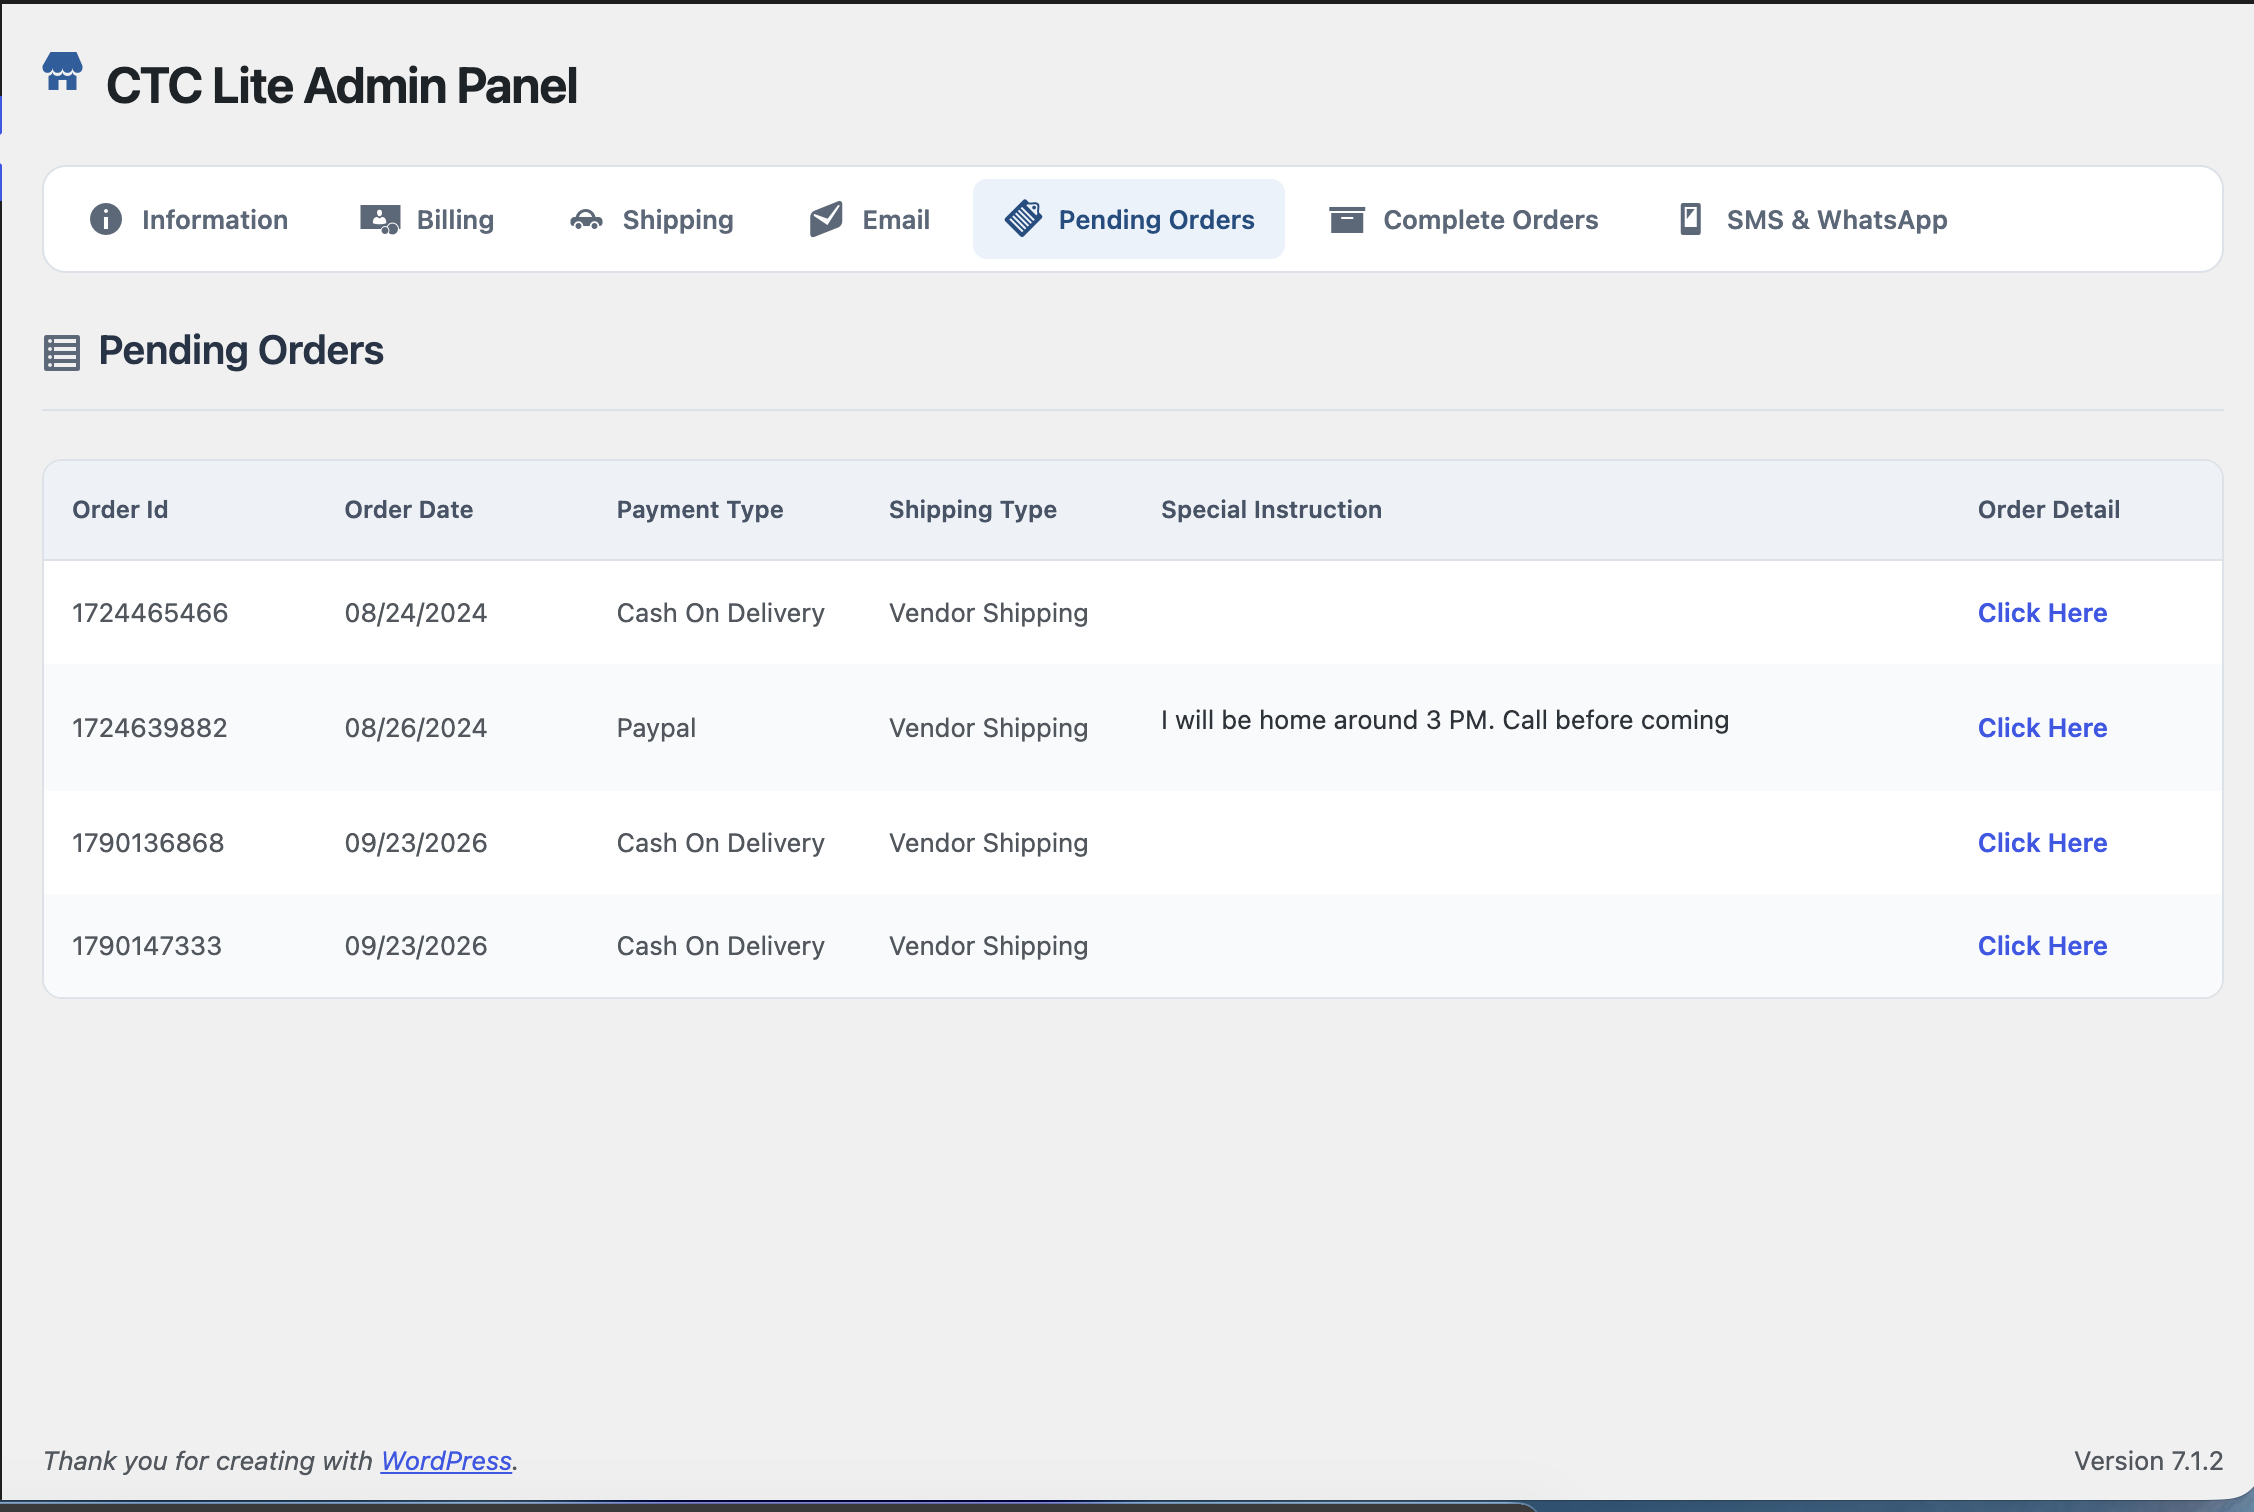The image size is (2254, 1512).
Task: Click the store icon beside CTC Lite Admin Panel
Action: pyautogui.click(x=62, y=72)
